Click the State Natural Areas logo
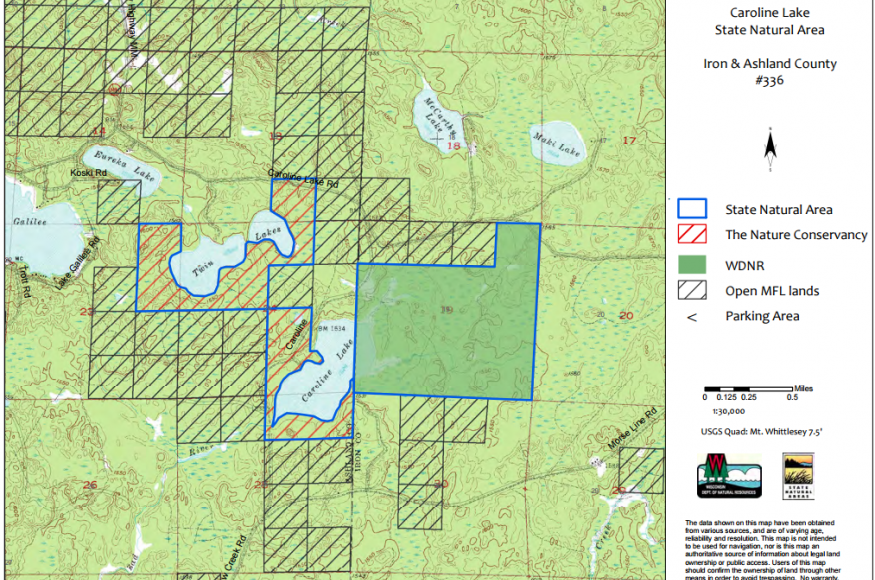This screenshot has width=875, height=580. (799, 476)
